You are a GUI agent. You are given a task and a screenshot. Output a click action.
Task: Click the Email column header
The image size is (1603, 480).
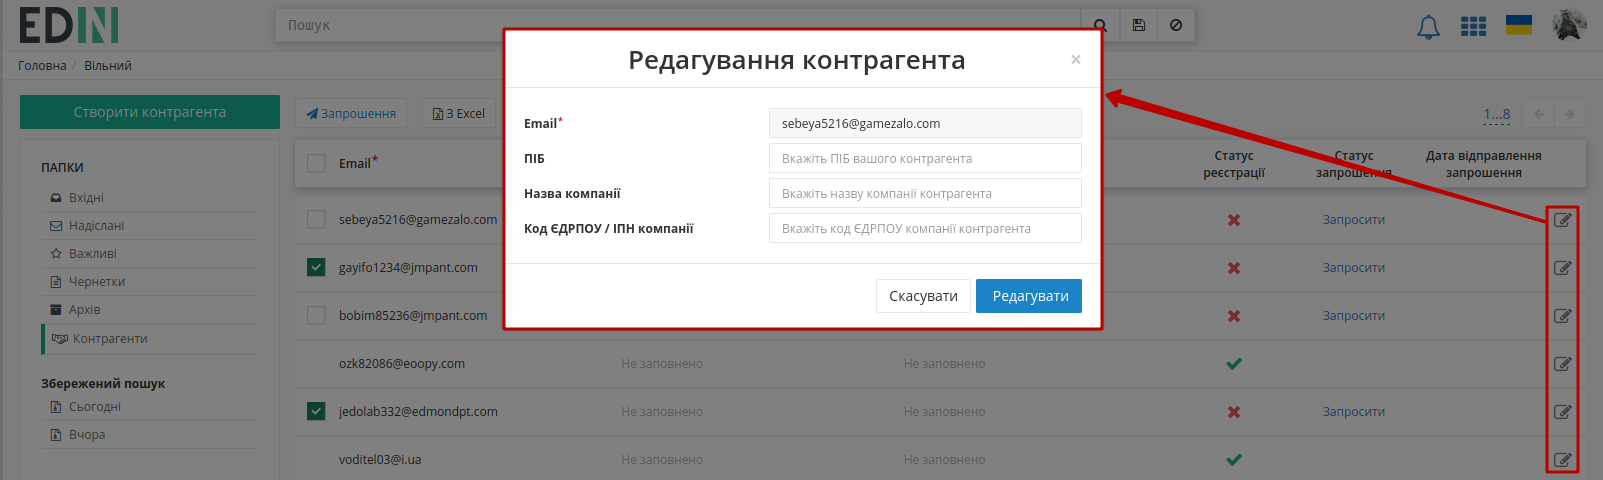(358, 163)
